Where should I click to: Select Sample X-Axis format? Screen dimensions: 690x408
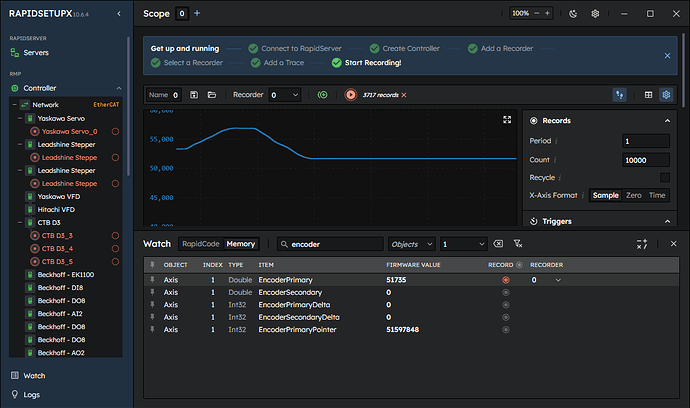tap(606, 195)
